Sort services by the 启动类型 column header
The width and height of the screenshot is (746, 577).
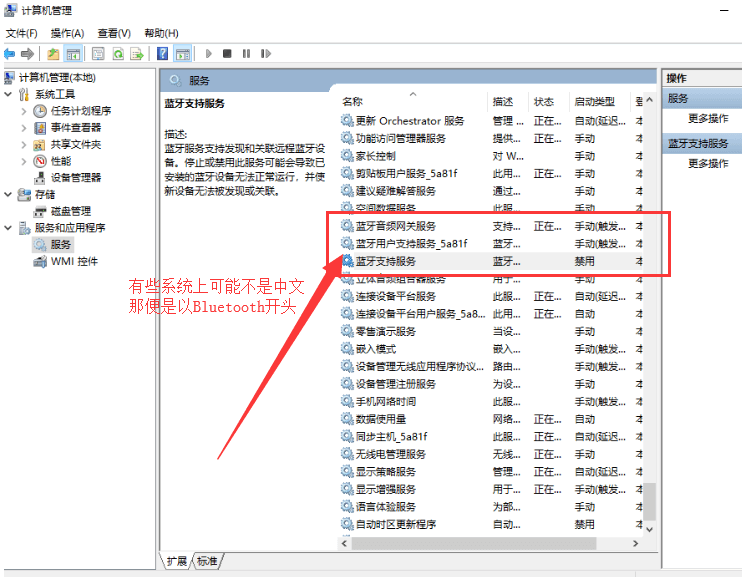[x=594, y=102]
